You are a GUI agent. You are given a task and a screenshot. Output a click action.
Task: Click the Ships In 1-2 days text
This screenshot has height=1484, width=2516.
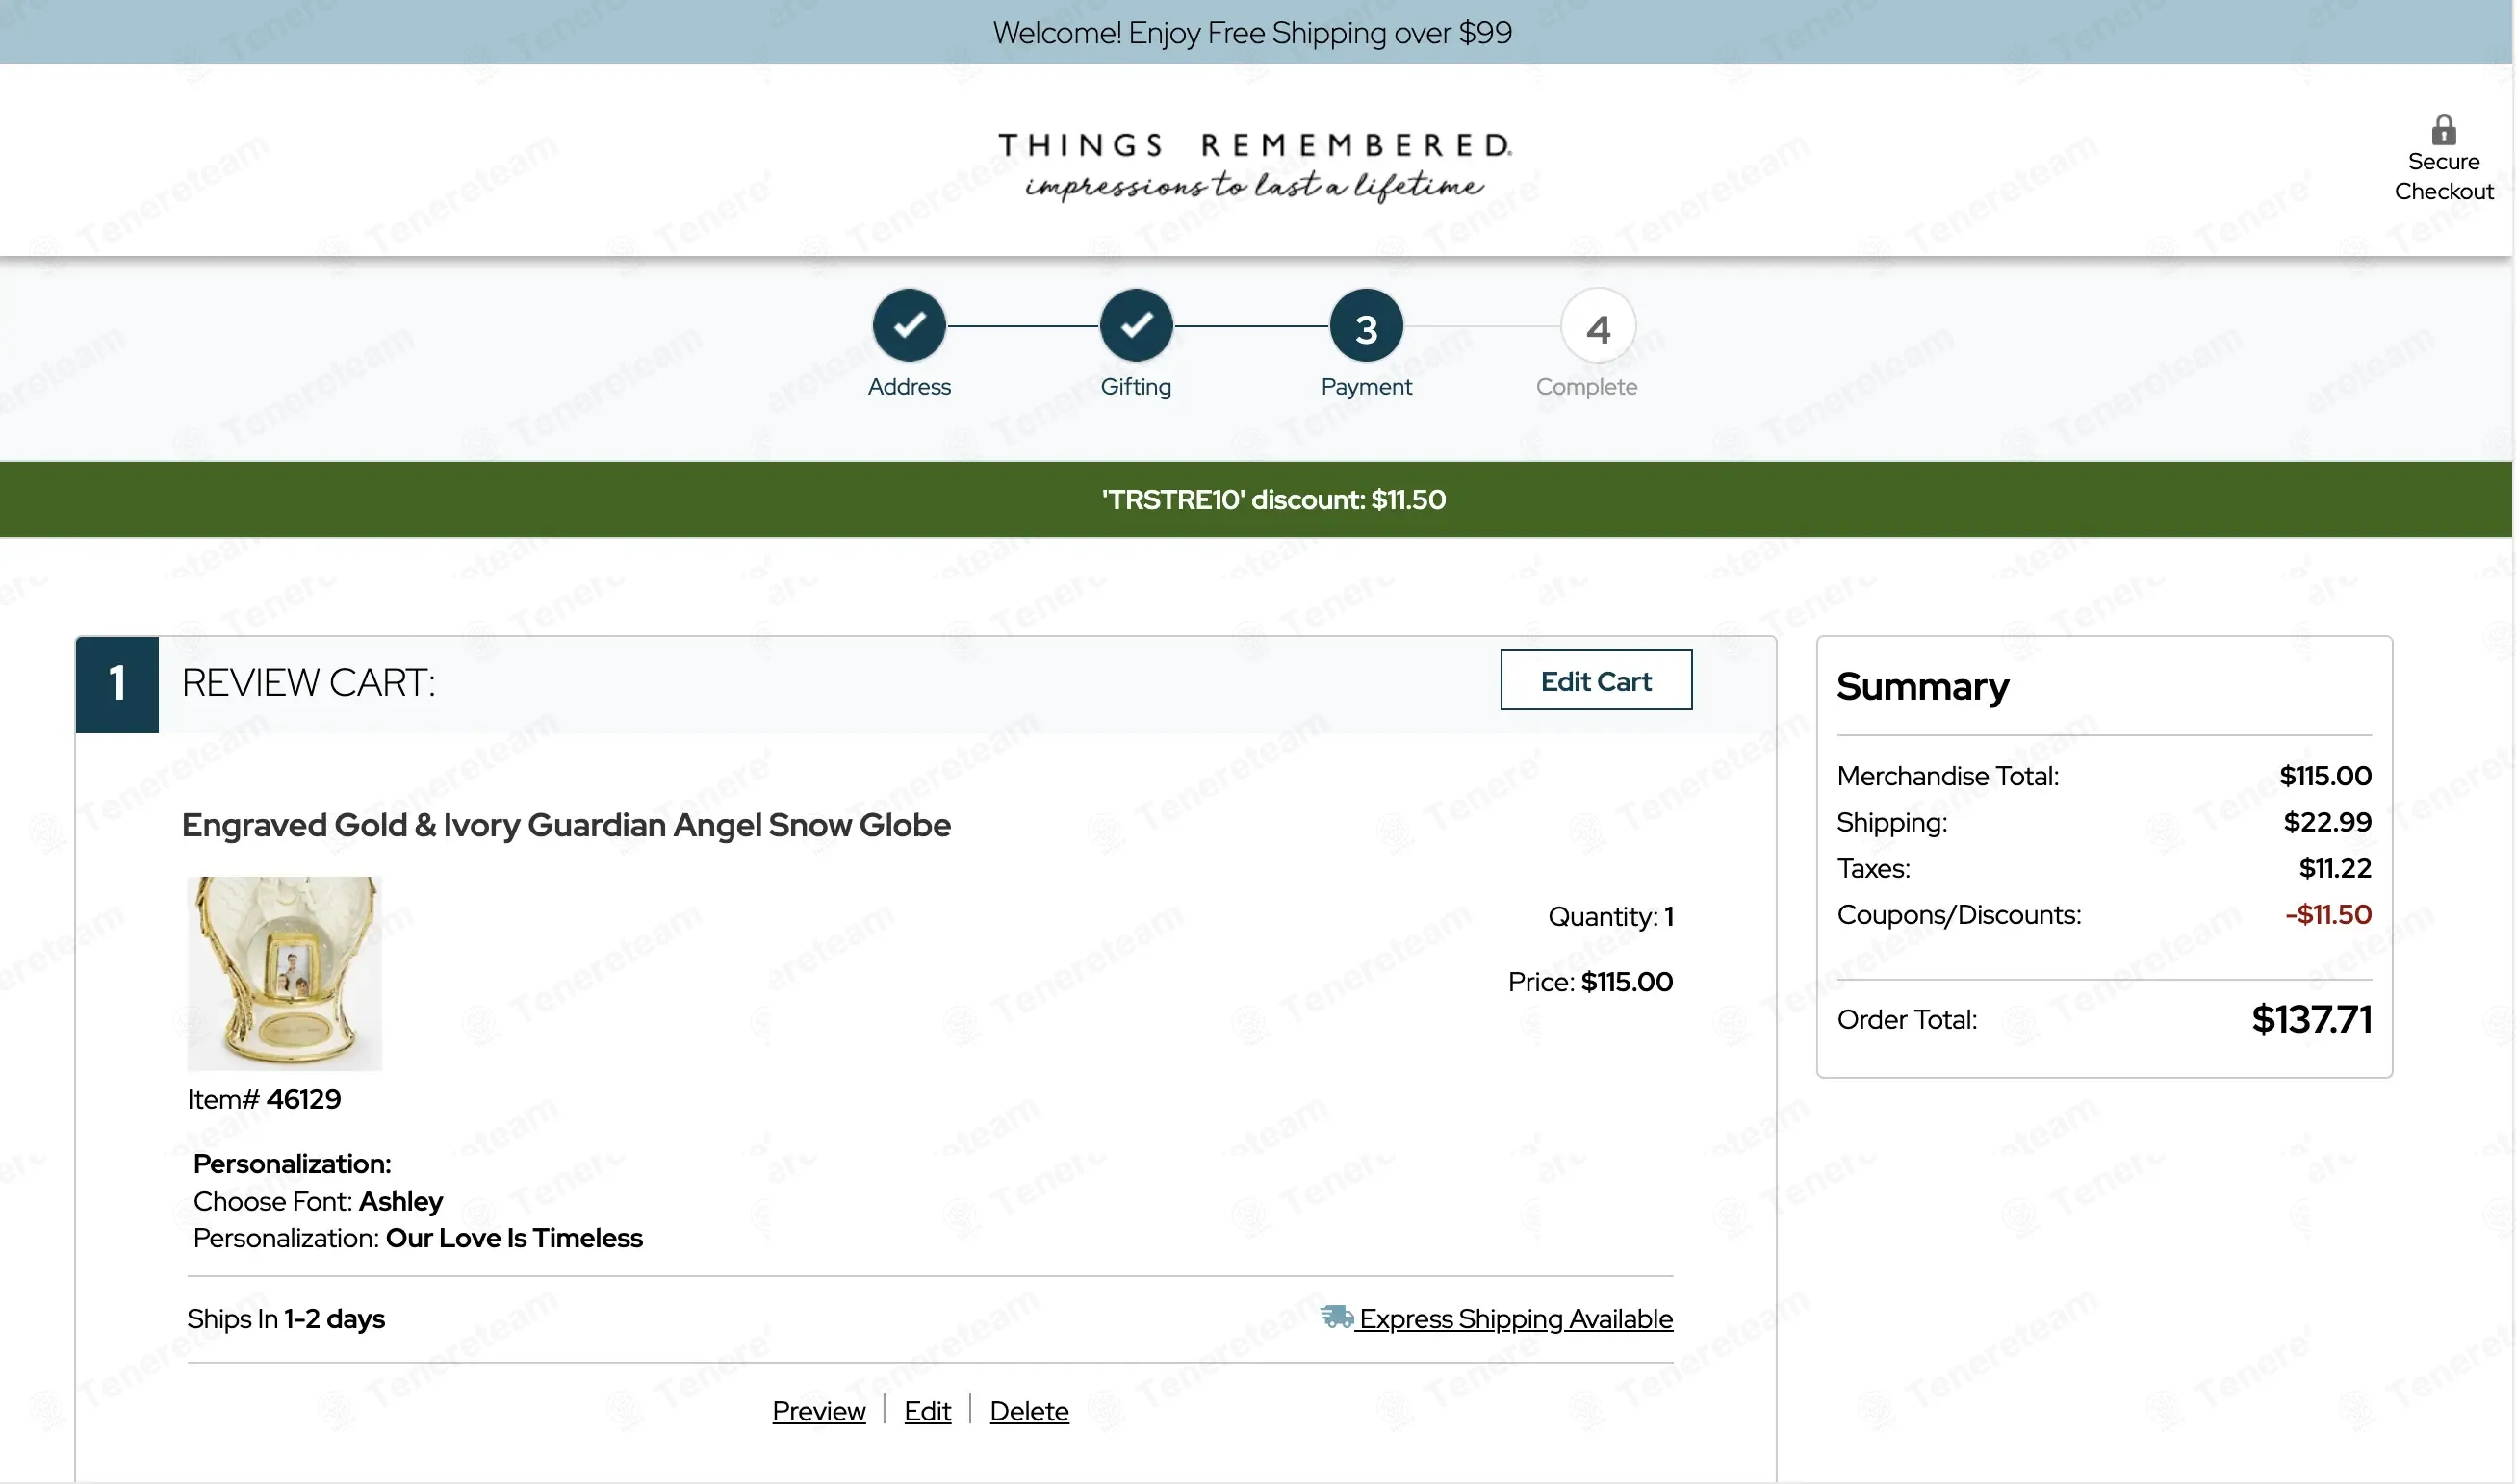coord(286,1319)
